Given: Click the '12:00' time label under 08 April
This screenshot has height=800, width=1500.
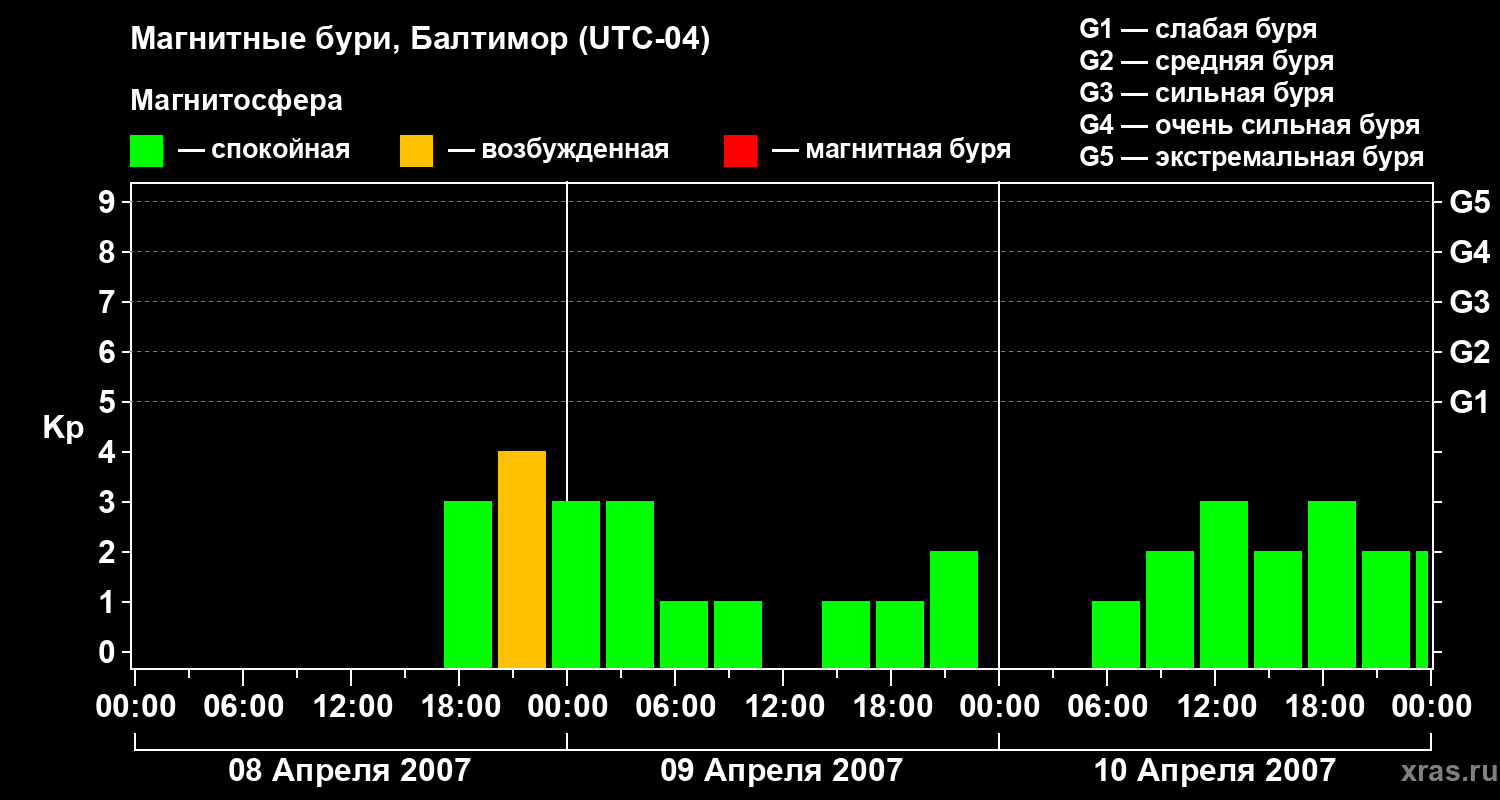Looking at the screenshot, I should (352, 707).
